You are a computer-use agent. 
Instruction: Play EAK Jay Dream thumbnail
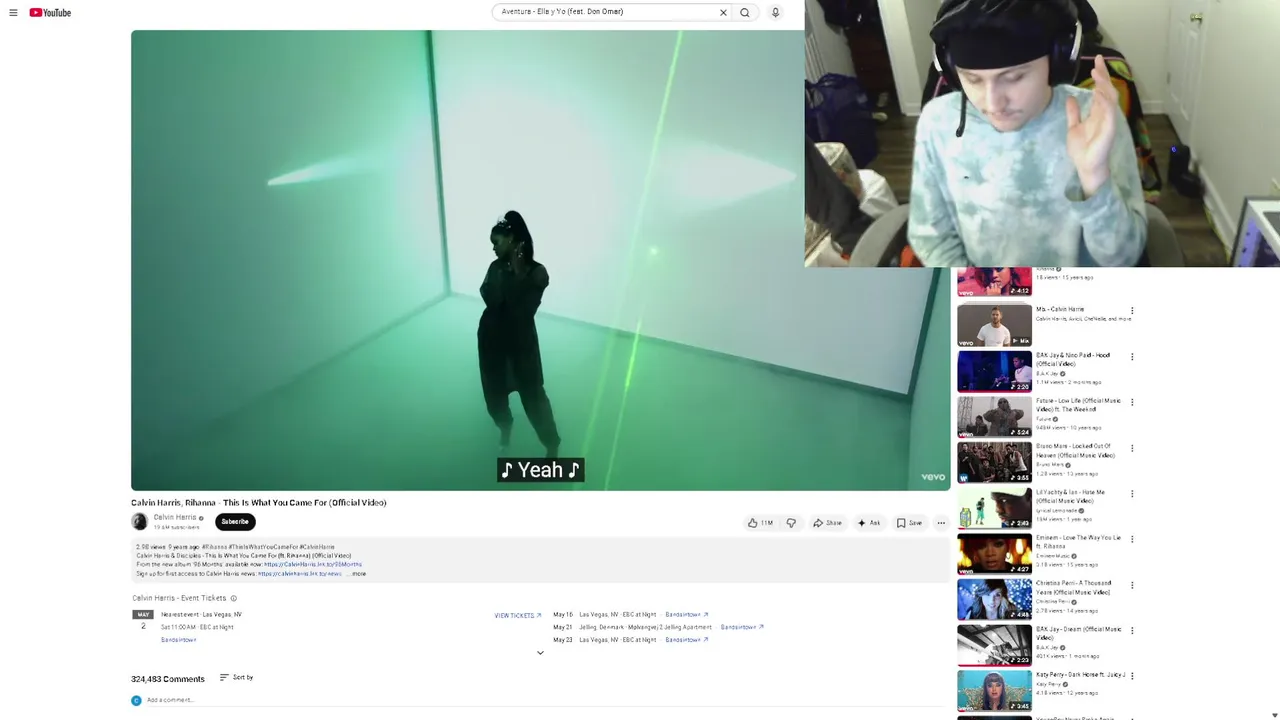994,646
